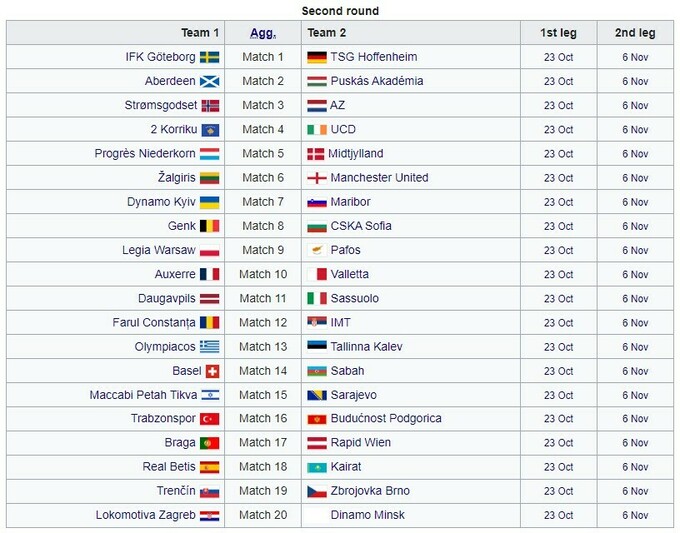Click the Swiss flag next to Basel
Image resolution: width=680 pixels, height=533 pixels.
point(210,371)
